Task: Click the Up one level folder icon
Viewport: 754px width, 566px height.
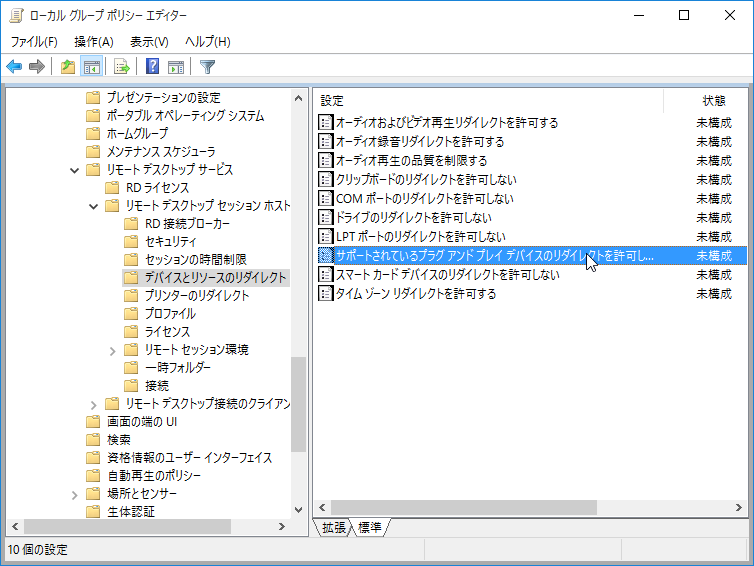Action: (x=68, y=66)
